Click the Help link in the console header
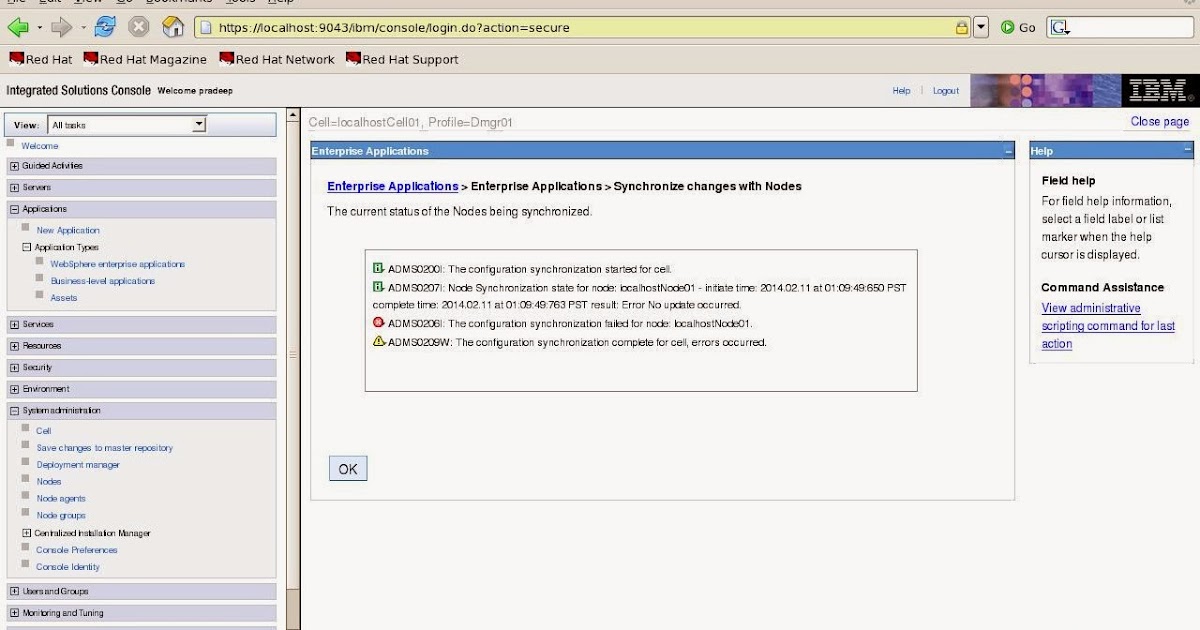 tap(901, 91)
